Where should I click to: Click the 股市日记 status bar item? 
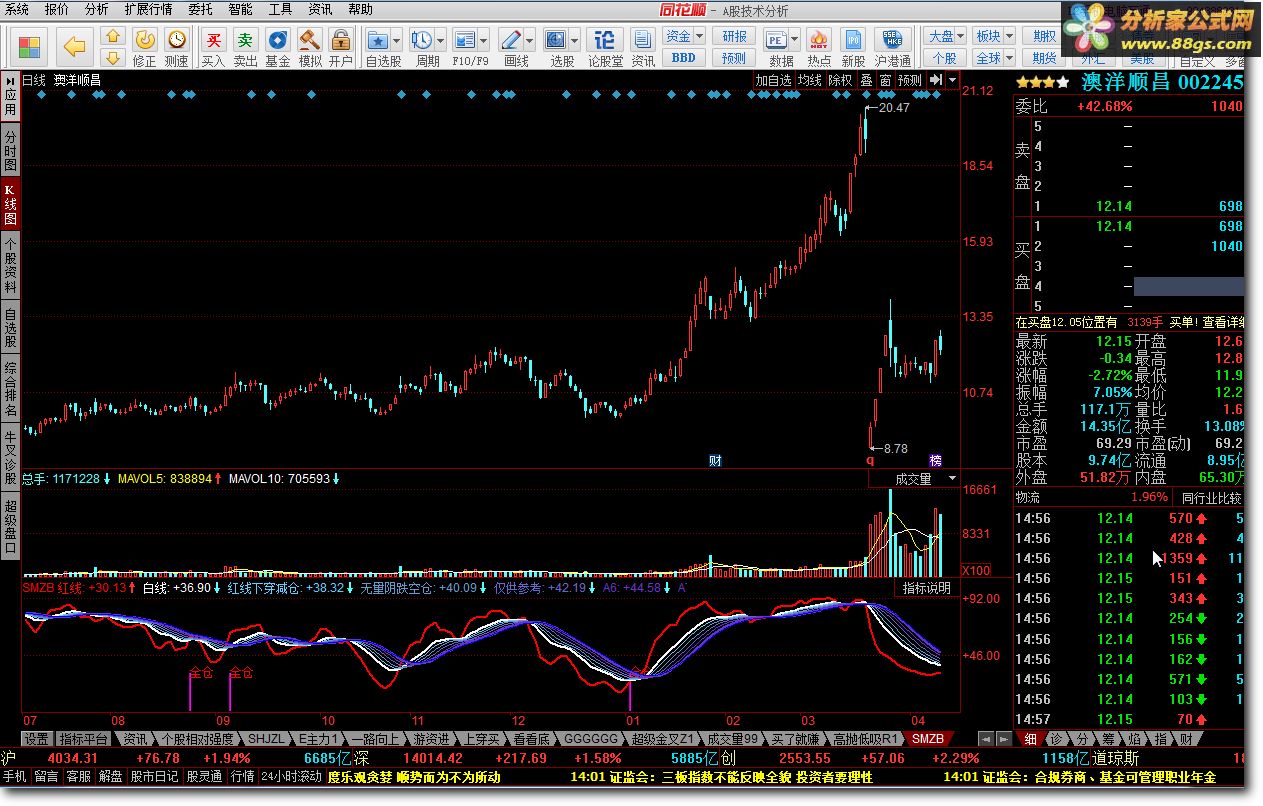coord(154,776)
